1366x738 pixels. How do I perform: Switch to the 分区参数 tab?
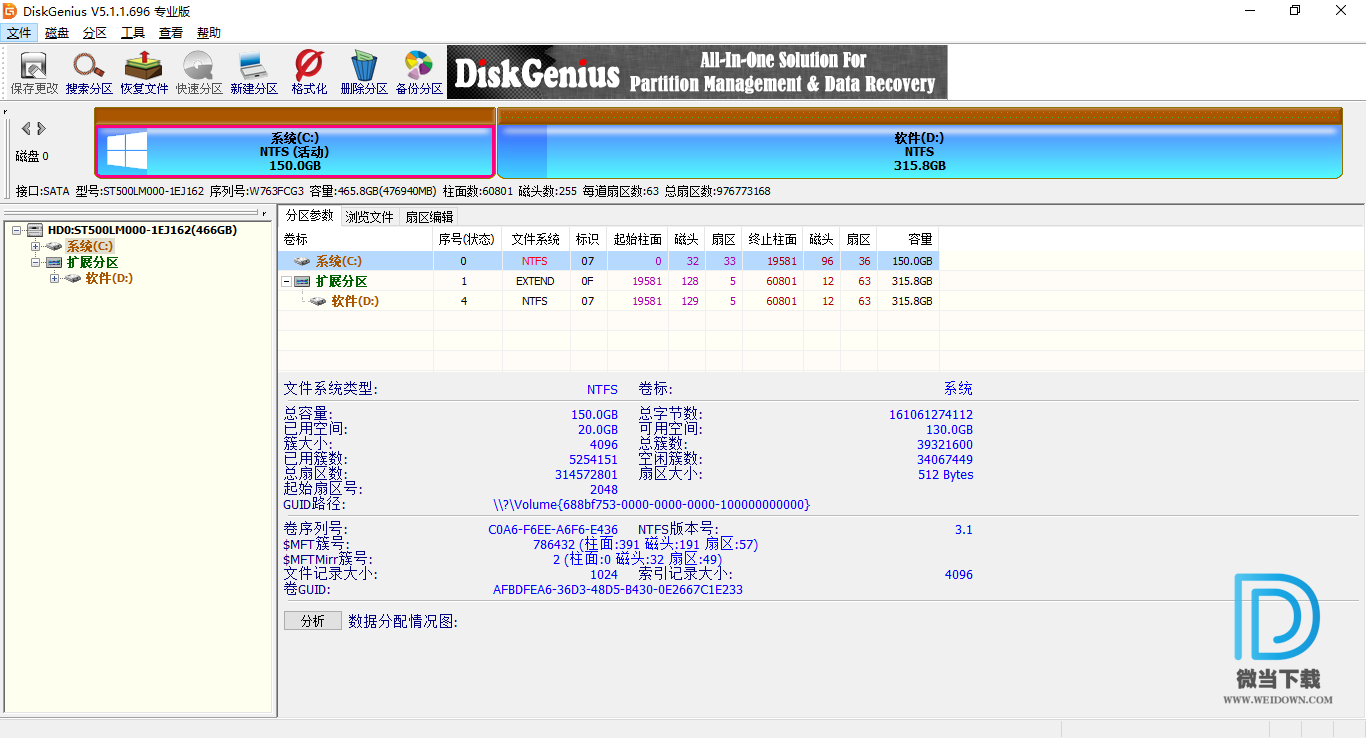[x=310, y=215]
